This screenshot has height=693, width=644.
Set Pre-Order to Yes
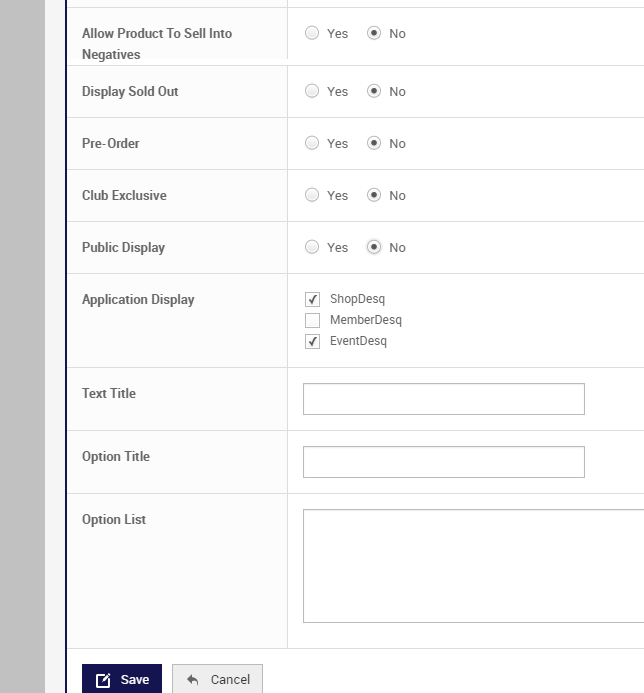point(312,143)
